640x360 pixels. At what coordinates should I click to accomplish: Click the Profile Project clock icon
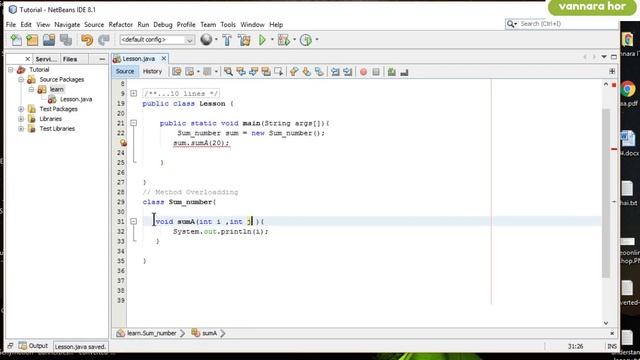306,40
